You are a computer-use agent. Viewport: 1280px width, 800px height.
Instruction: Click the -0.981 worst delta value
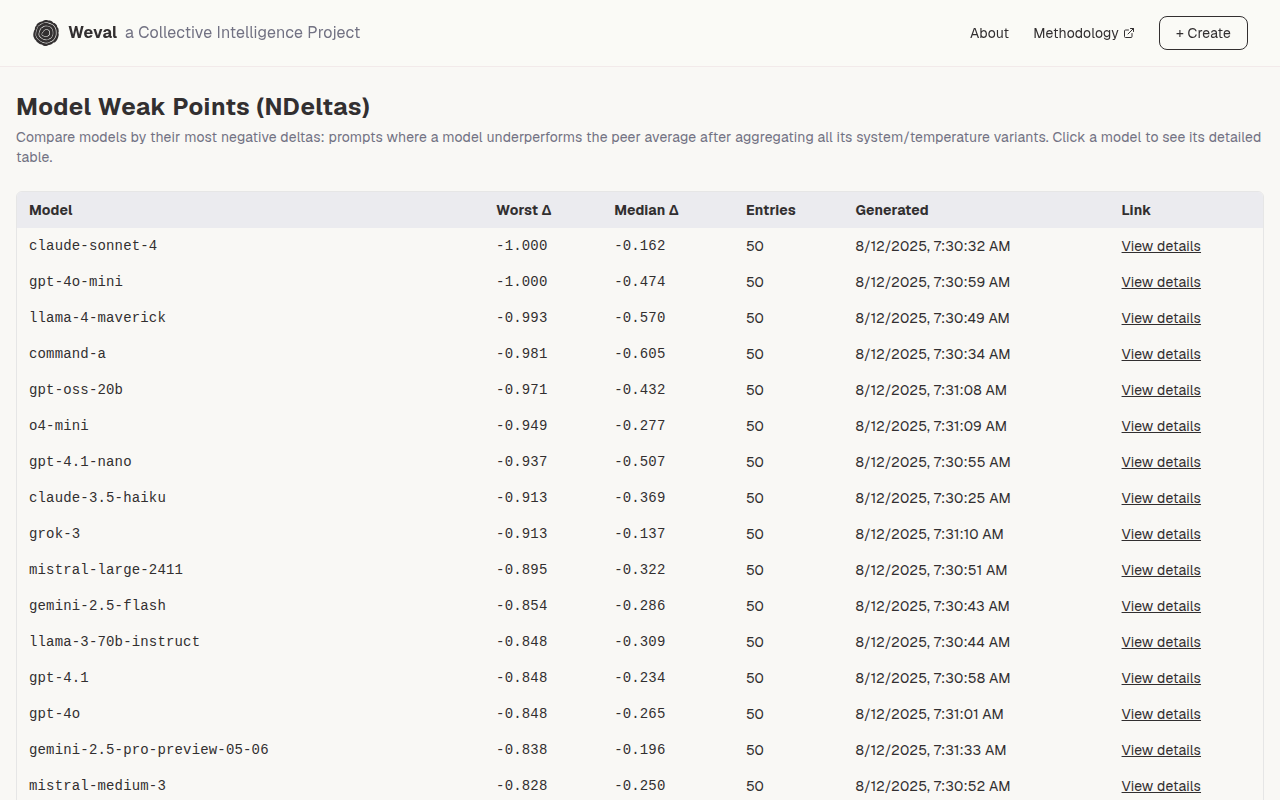coord(522,354)
